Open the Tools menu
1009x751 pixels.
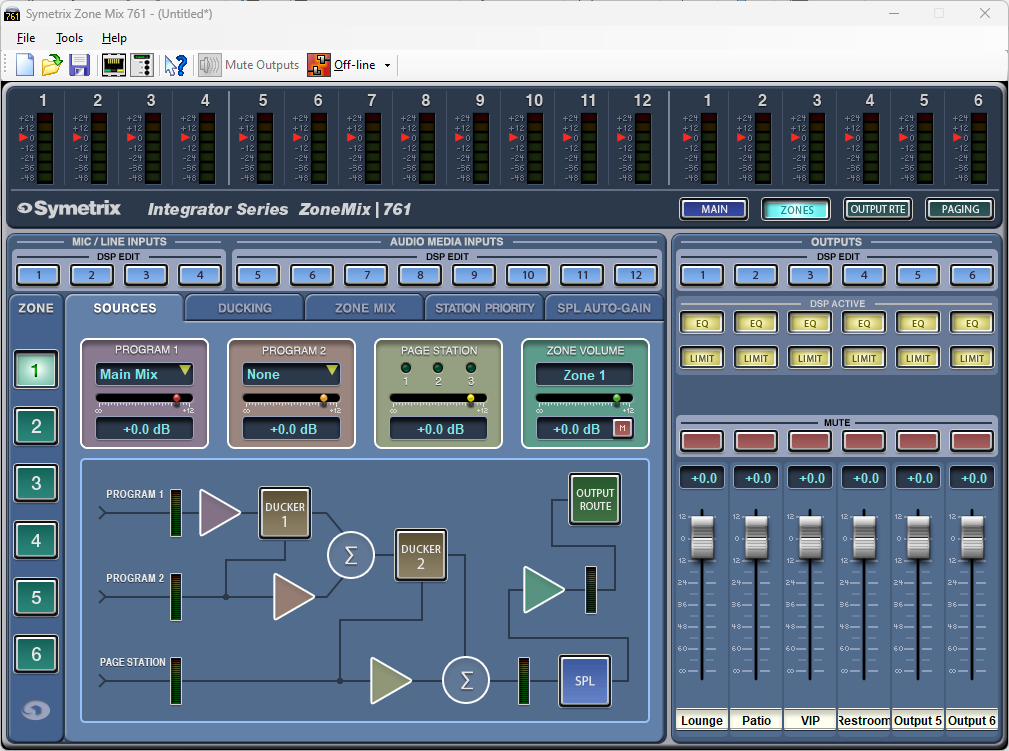(x=69, y=38)
